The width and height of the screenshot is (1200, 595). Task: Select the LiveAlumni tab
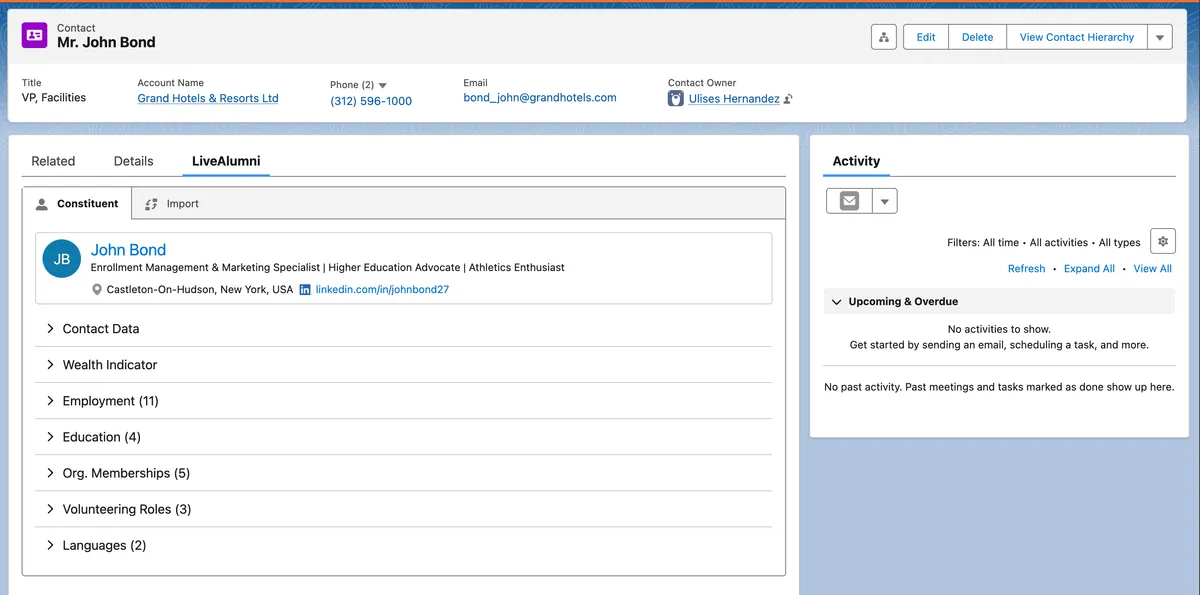[x=226, y=161]
